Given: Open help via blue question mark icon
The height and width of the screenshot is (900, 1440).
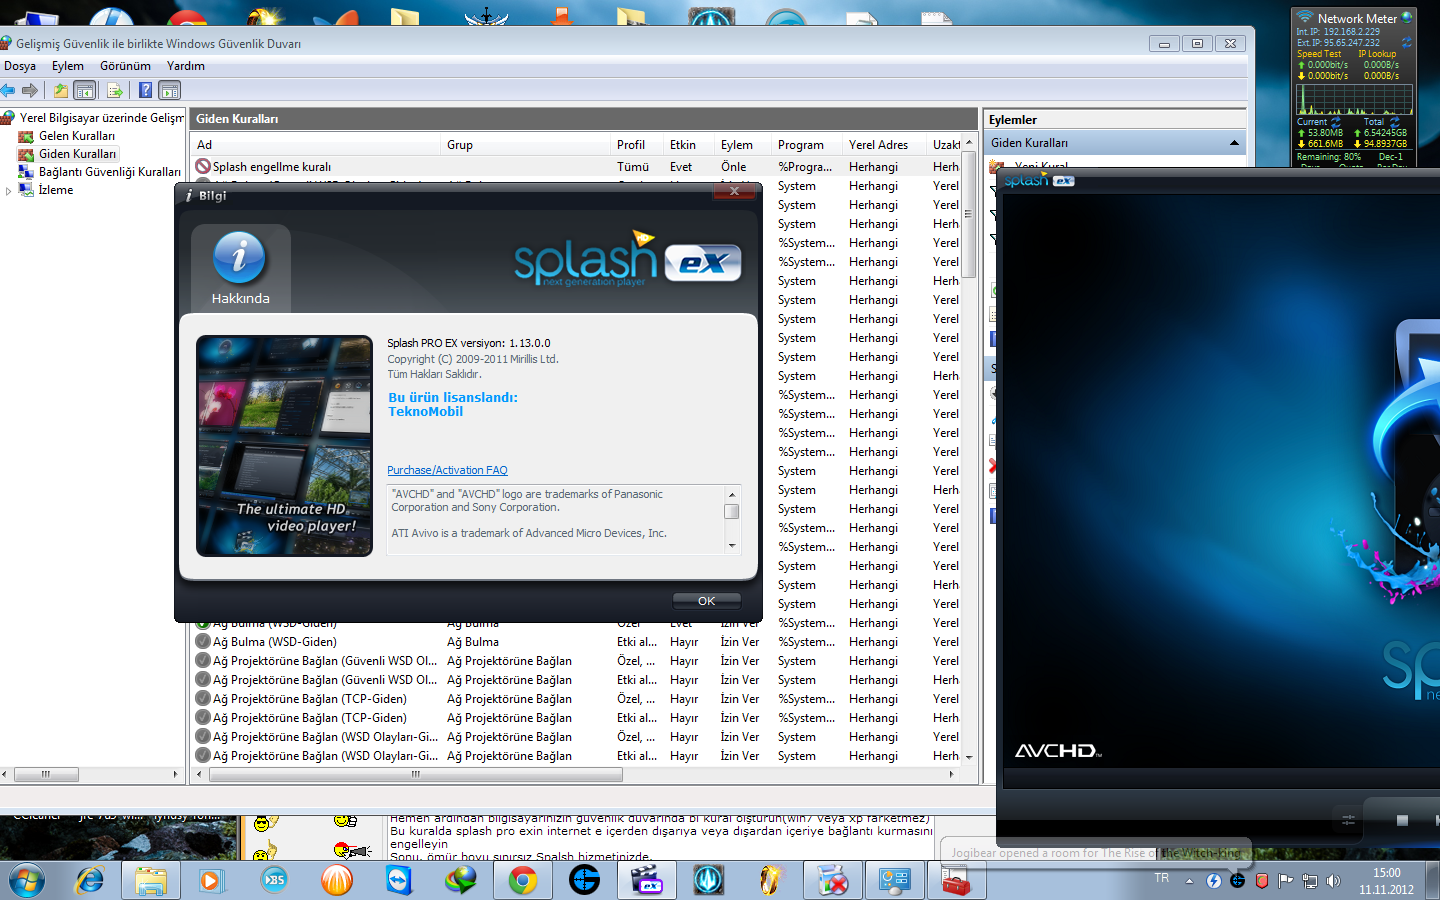Looking at the screenshot, I should (x=146, y=91).
